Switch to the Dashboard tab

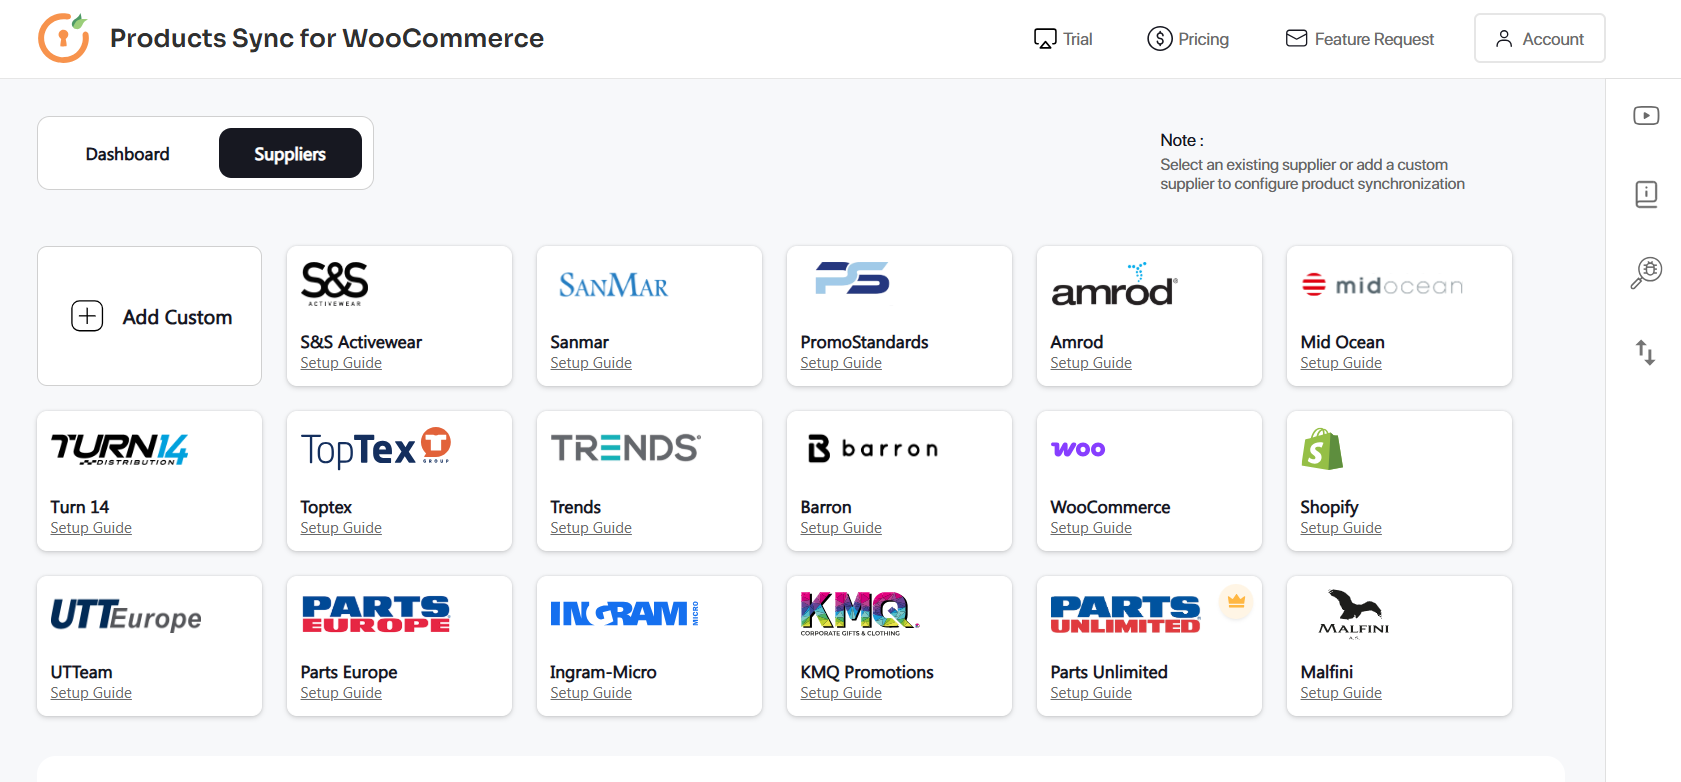click(x=127, y=154)
